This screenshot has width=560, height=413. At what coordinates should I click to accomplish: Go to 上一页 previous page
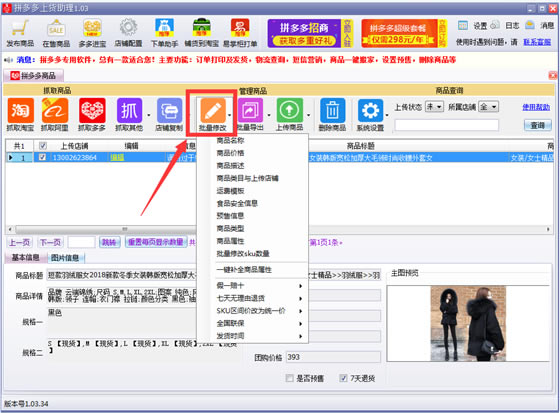[x=19, y=242]
